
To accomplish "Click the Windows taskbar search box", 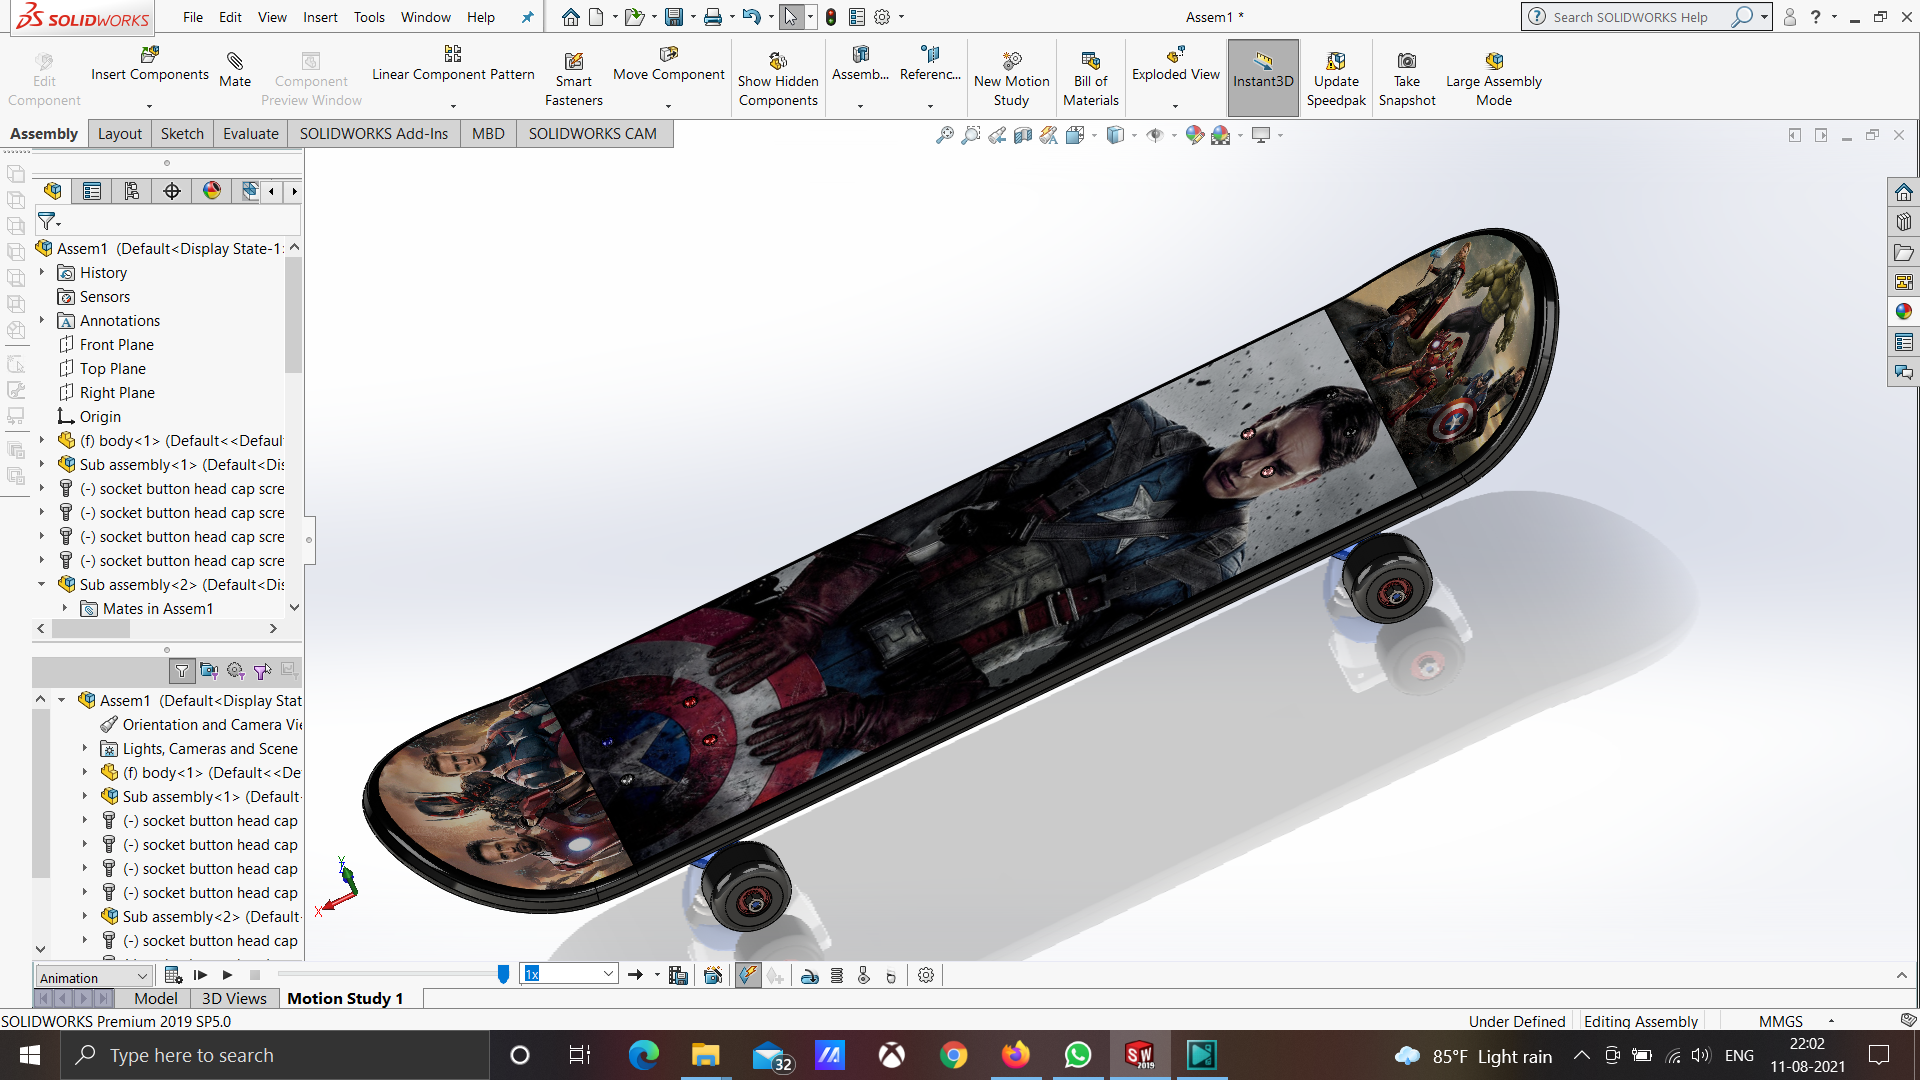I will coord(275,1055).
